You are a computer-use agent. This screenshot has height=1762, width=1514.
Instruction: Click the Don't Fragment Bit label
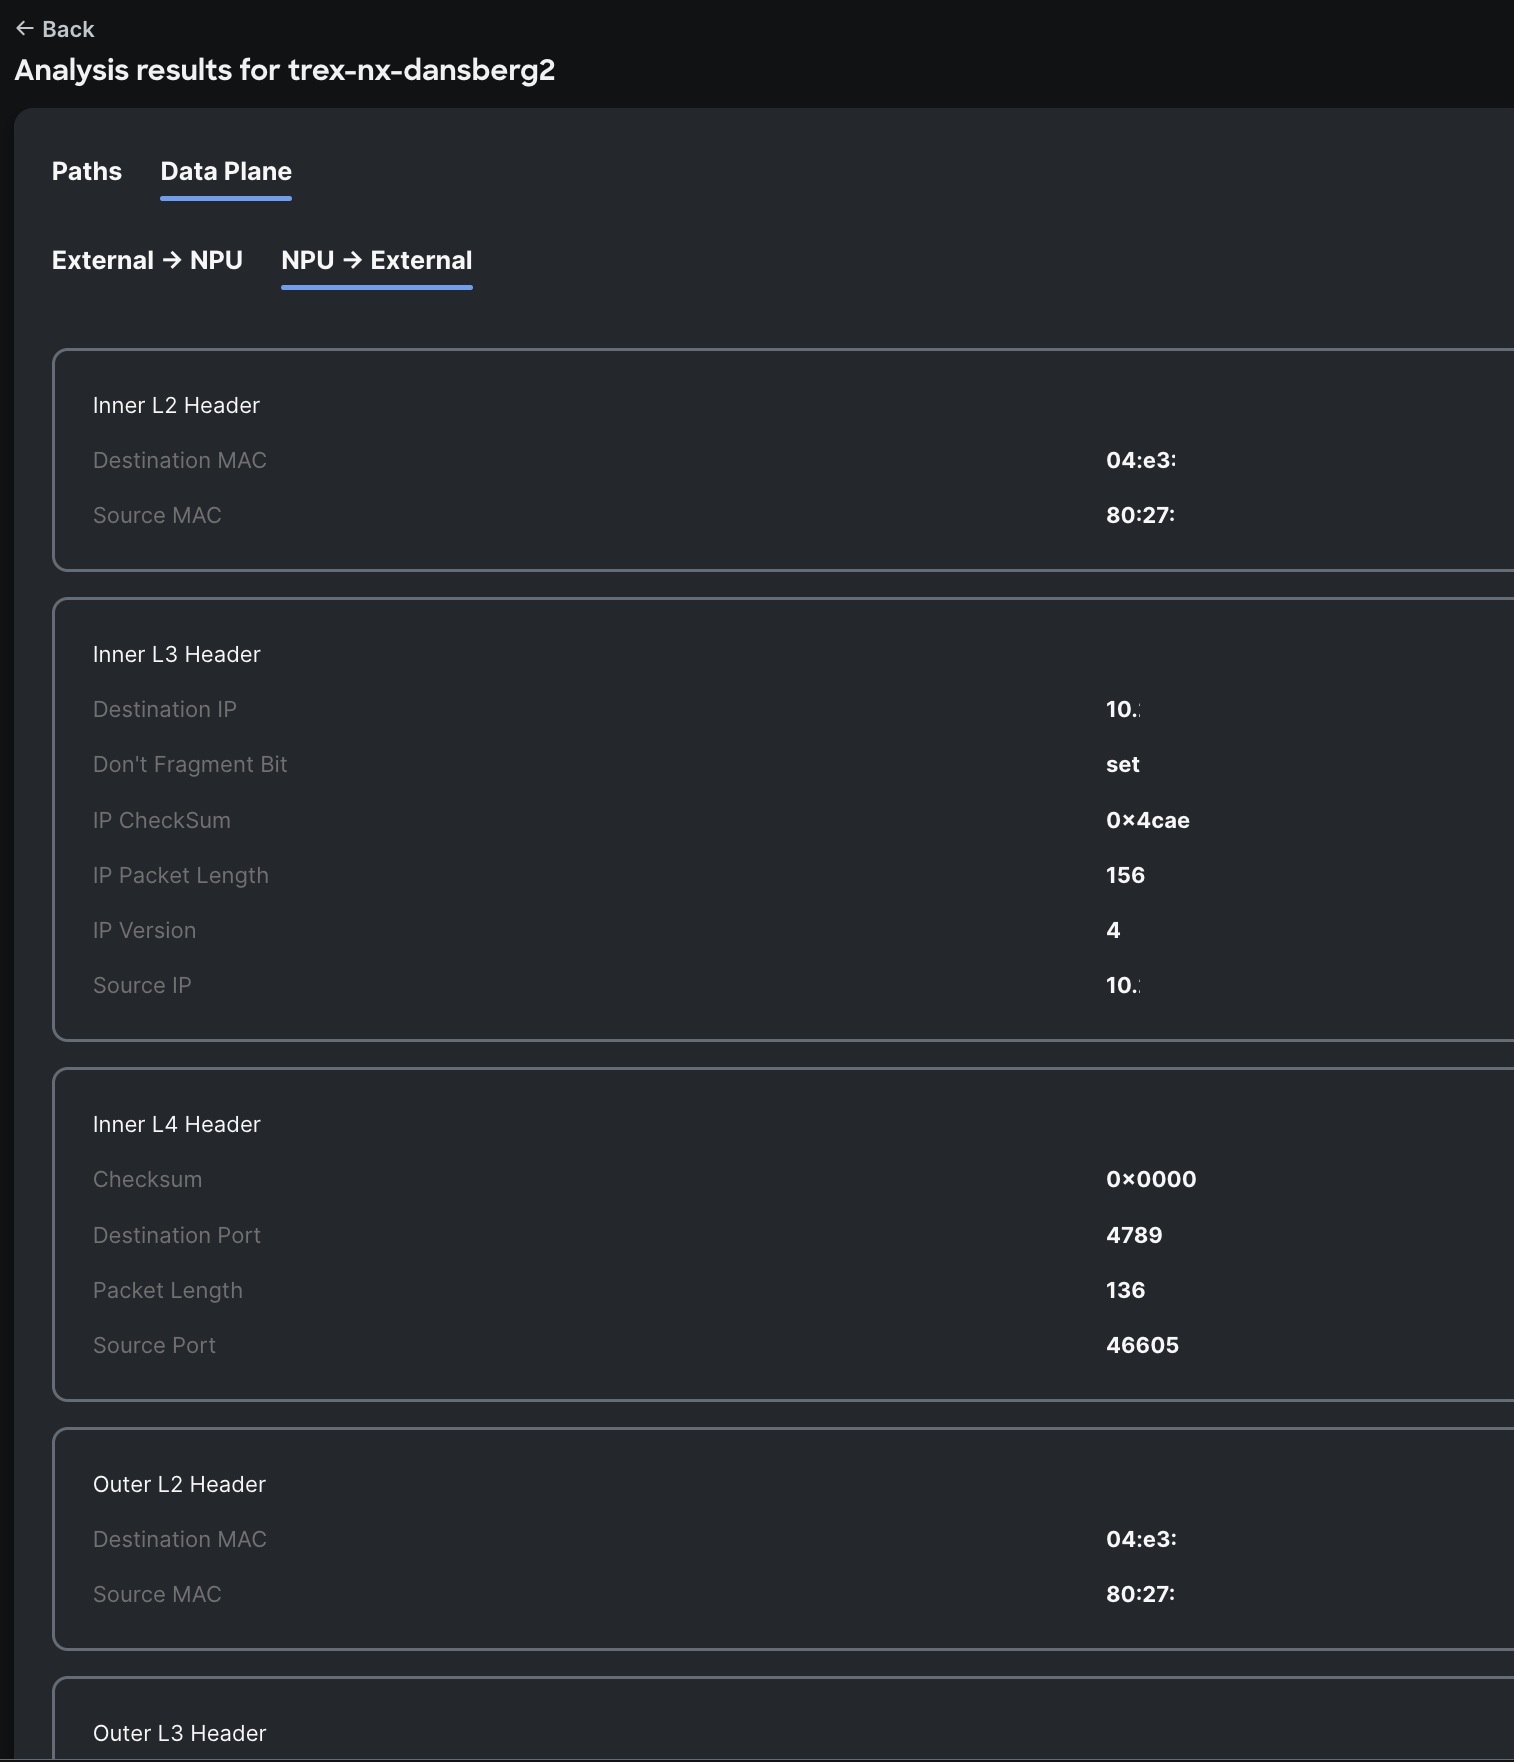(190, 764)
